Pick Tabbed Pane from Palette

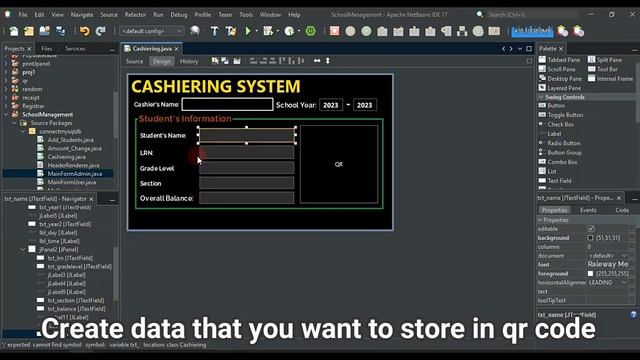(x=559, y=60)
